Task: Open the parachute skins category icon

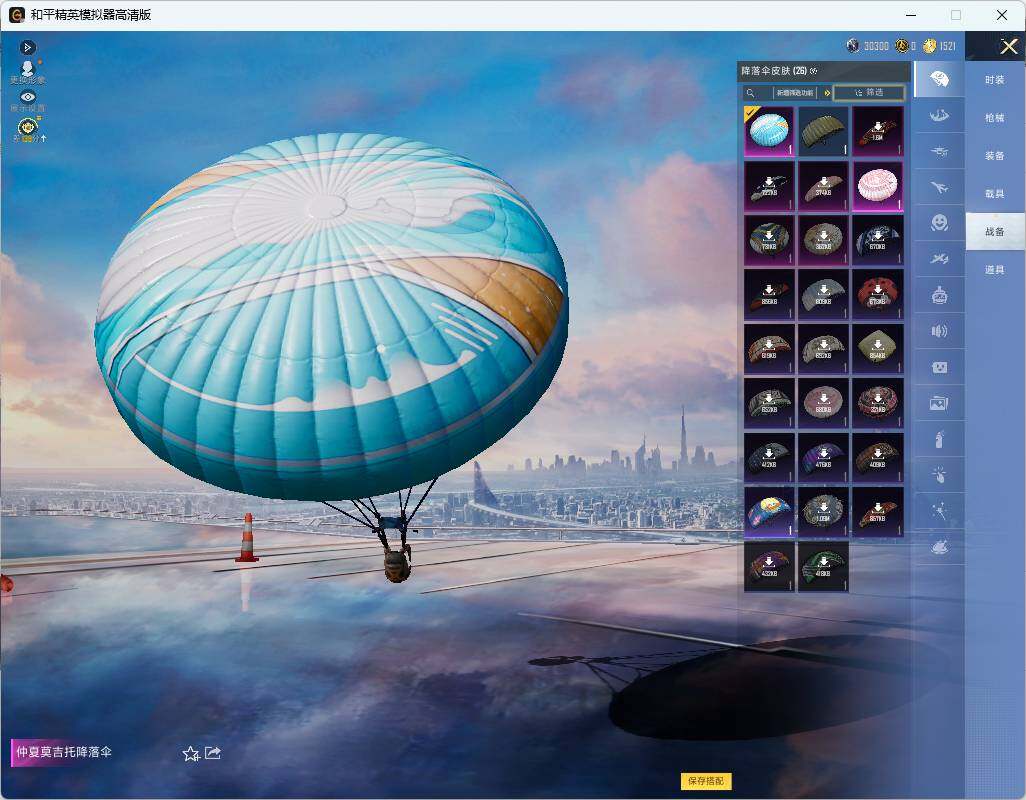Action: 939,79
